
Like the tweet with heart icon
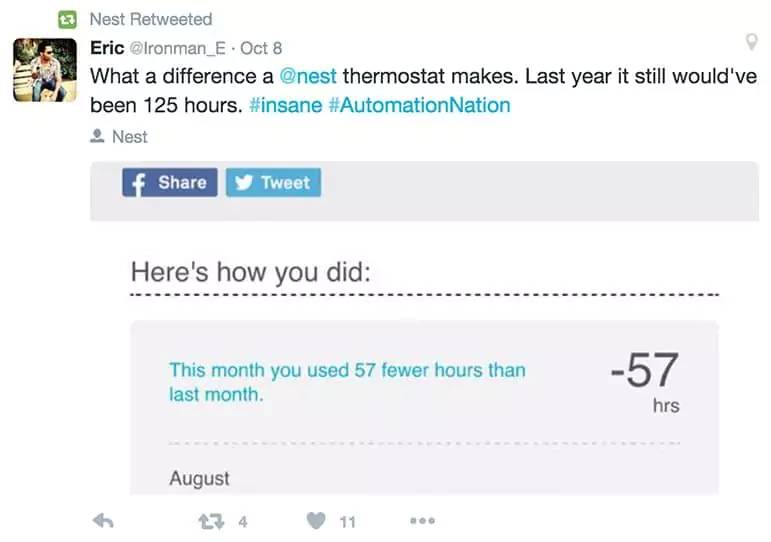[x=316, y=520]
